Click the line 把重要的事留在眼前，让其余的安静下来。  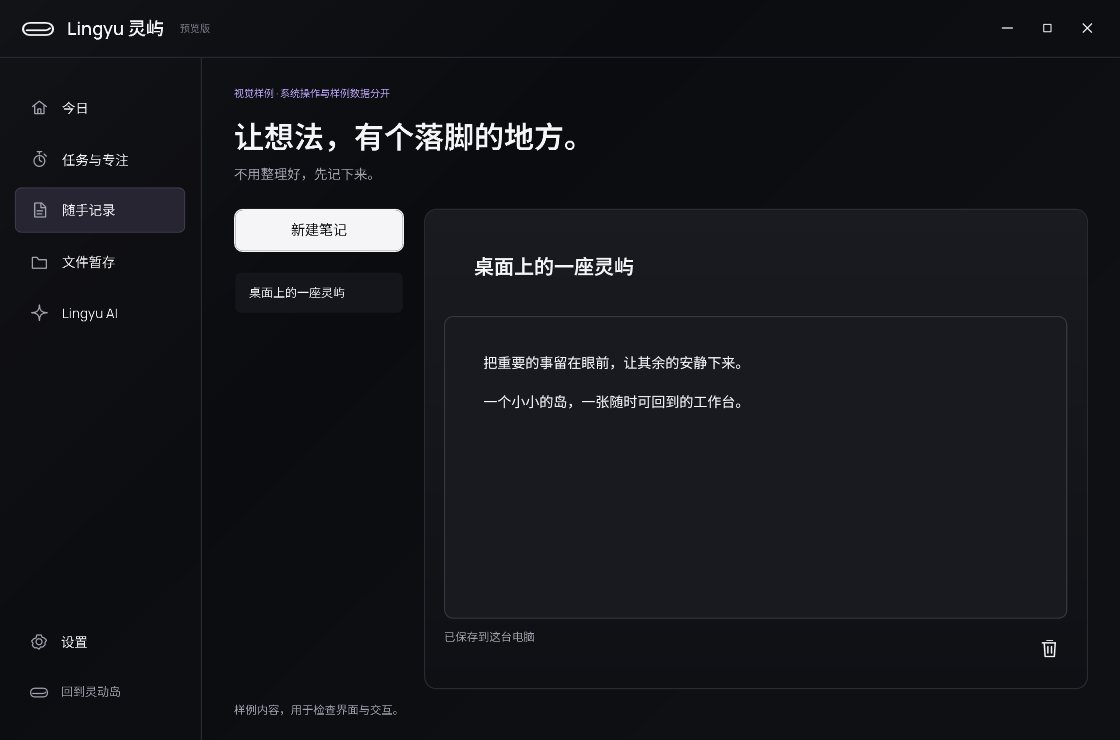tap(616, 363)
